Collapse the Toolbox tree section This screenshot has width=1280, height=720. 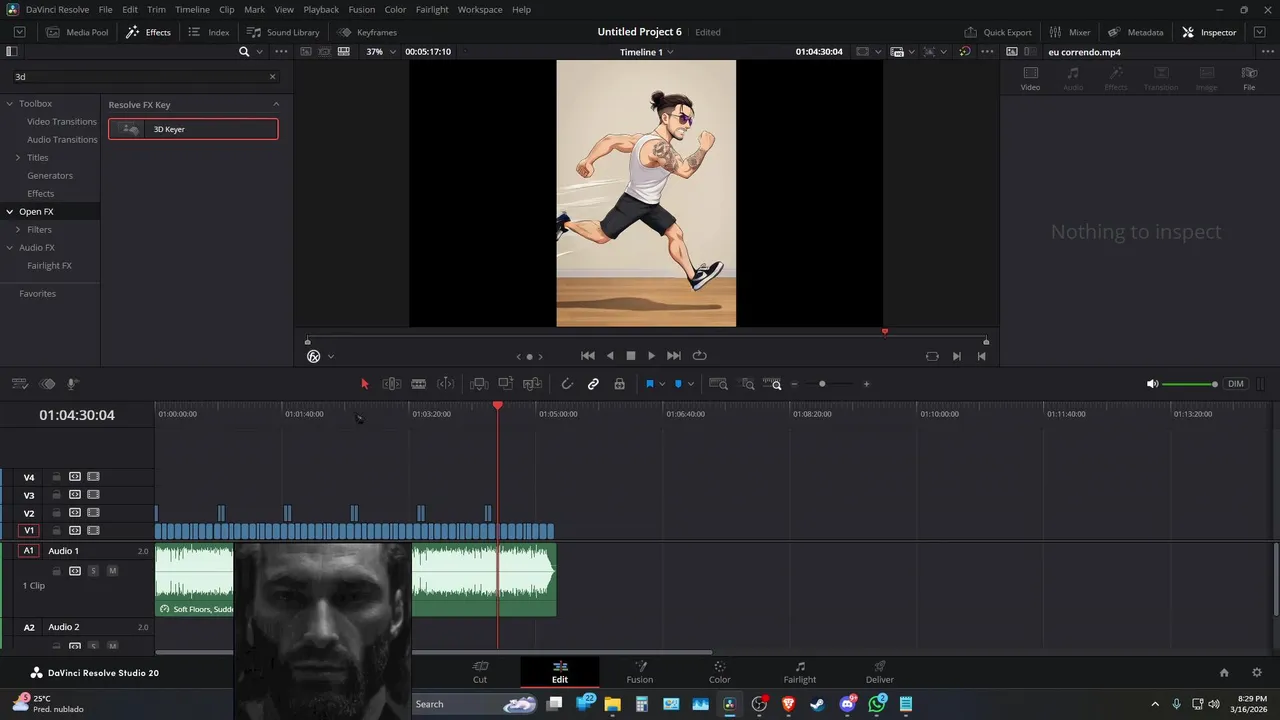click(10, 104)
